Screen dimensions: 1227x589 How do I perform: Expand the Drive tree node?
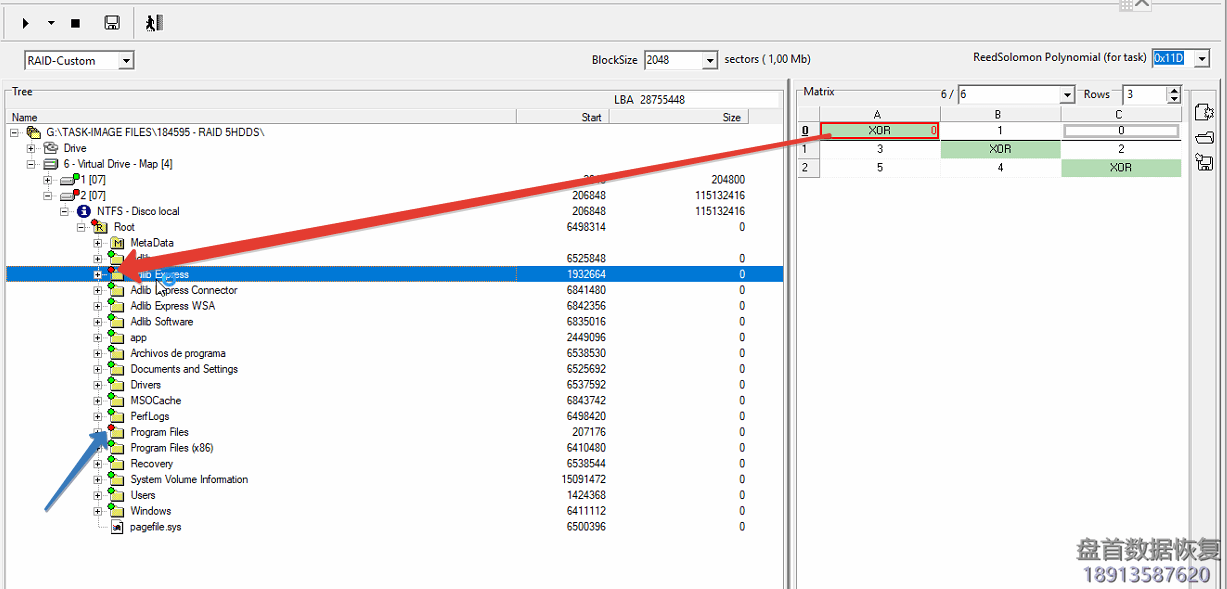tap(31, 147)
